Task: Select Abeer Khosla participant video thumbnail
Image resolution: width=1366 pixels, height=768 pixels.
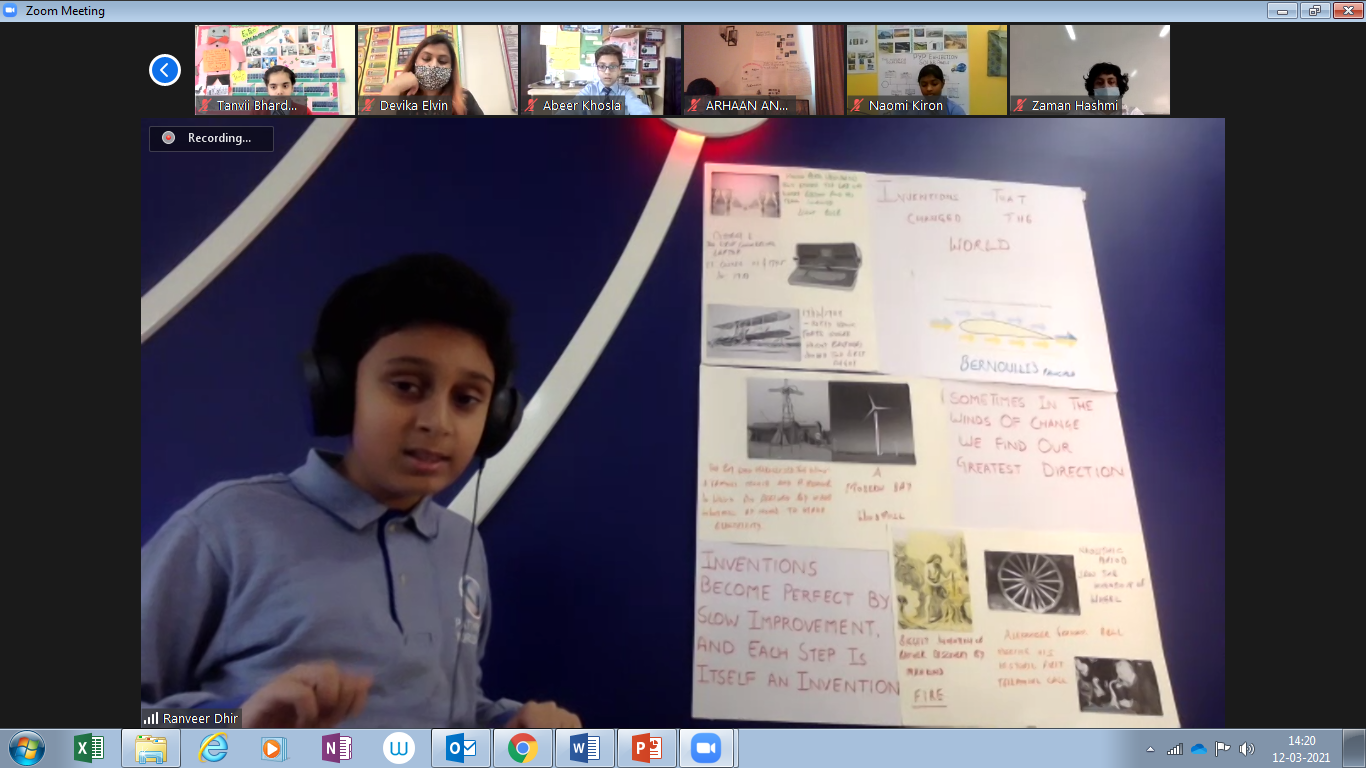Action: pyautogui.click(x=601, y=70)
